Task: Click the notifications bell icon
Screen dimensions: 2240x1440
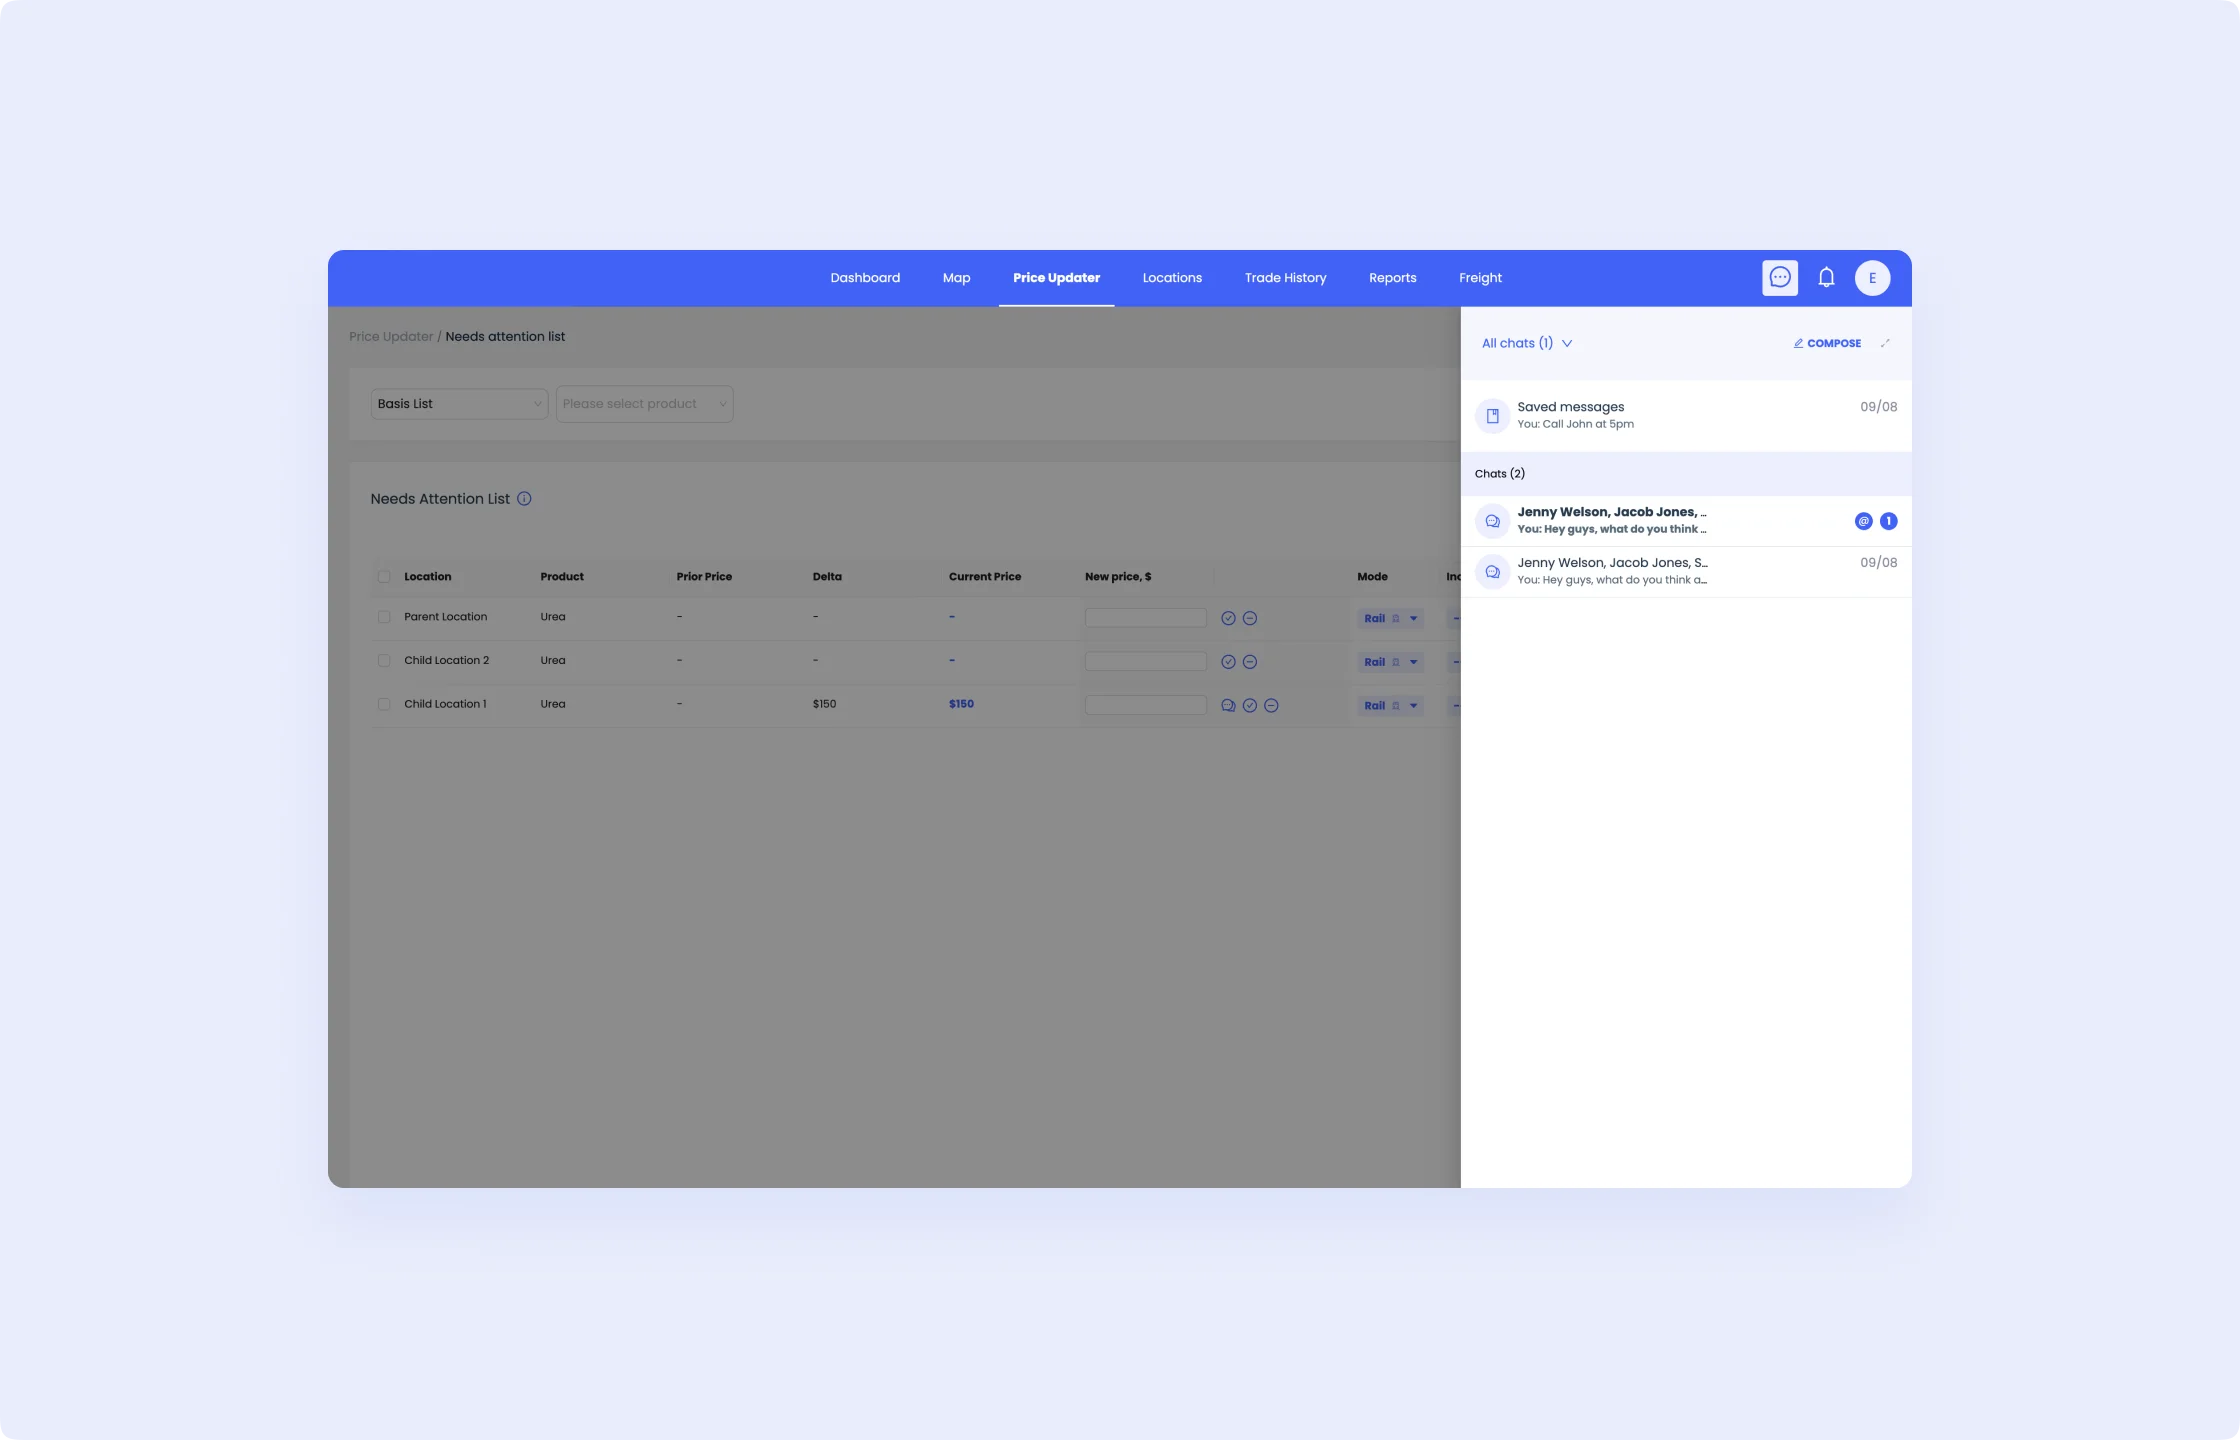Action: [x=1826, y=278]
